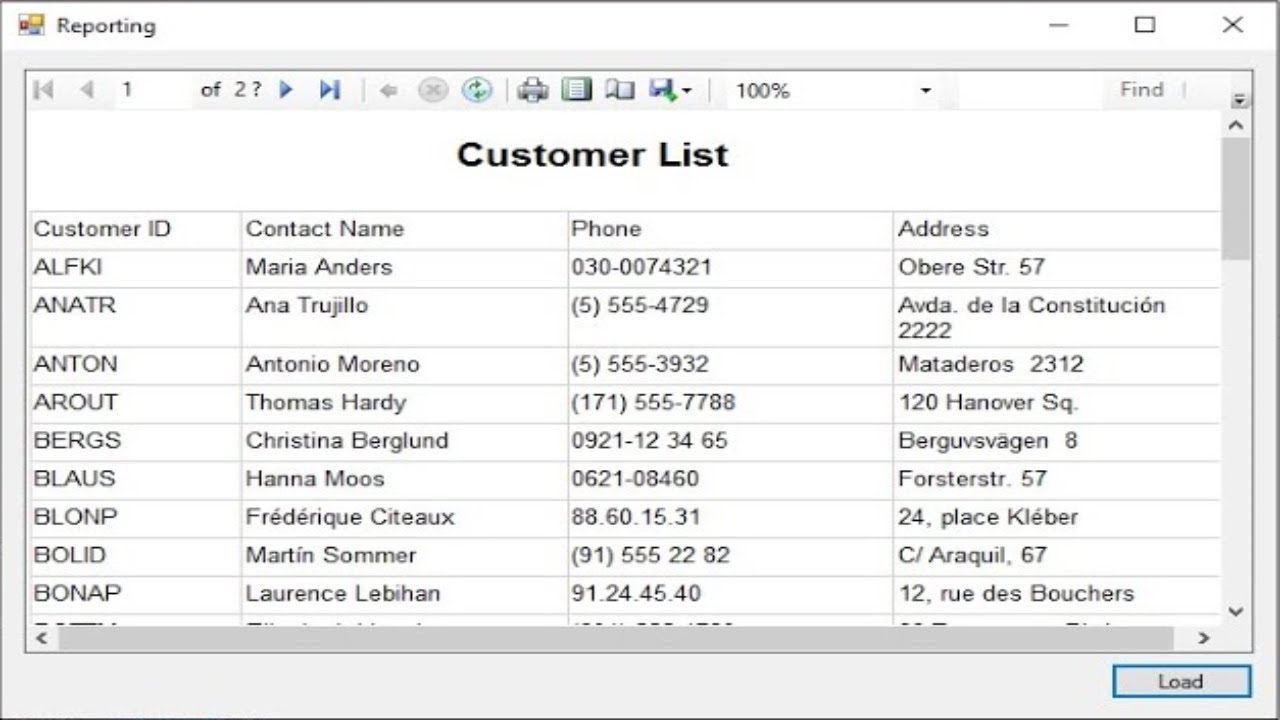Click phone number 88.60.15.31
1280x720 pixels.
click(x=636, y=518)
